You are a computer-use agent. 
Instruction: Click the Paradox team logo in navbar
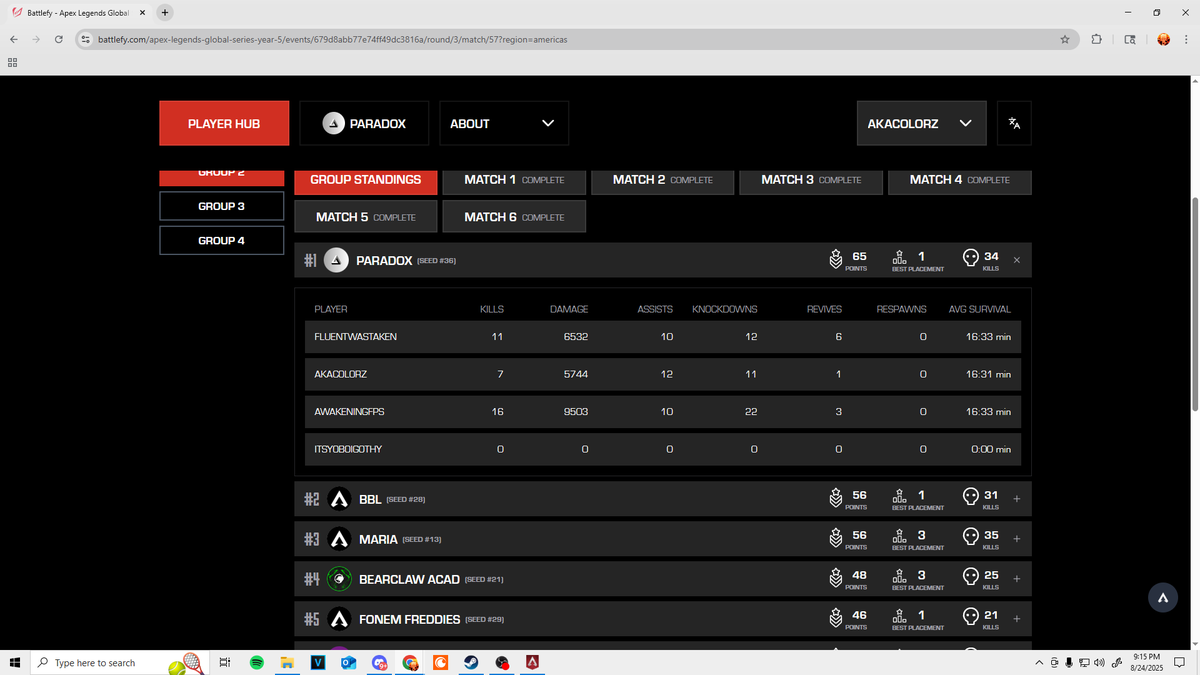pyautogui.click(x=334, y=123)
